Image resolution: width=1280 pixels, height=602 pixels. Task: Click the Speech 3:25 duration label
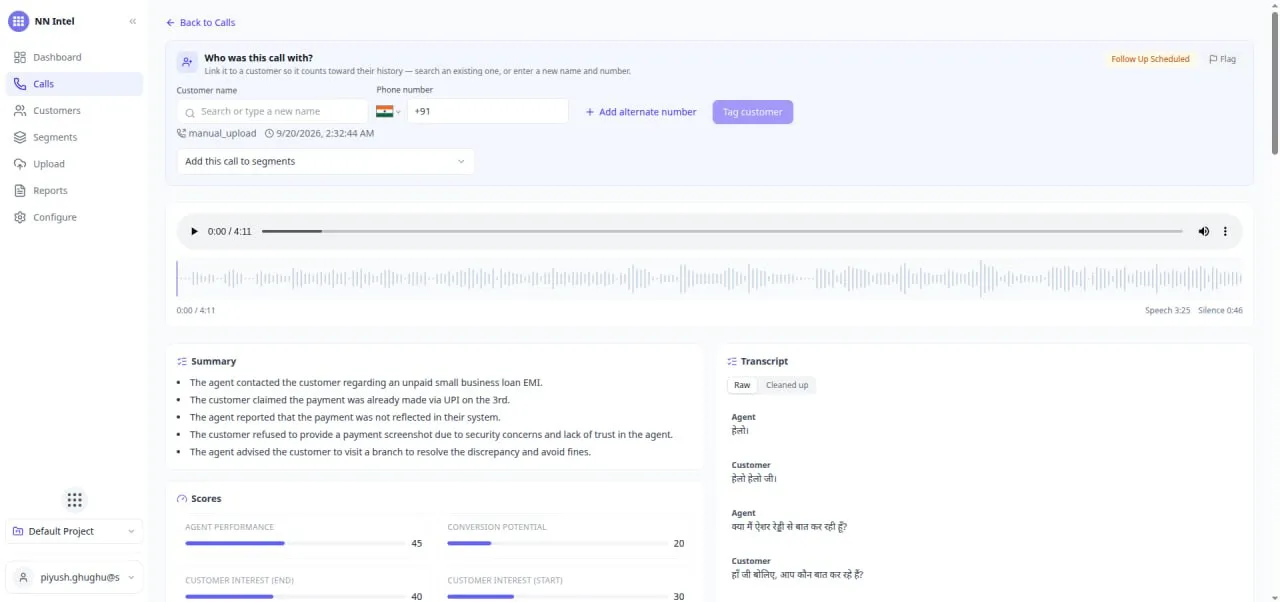click(1167, 310)
